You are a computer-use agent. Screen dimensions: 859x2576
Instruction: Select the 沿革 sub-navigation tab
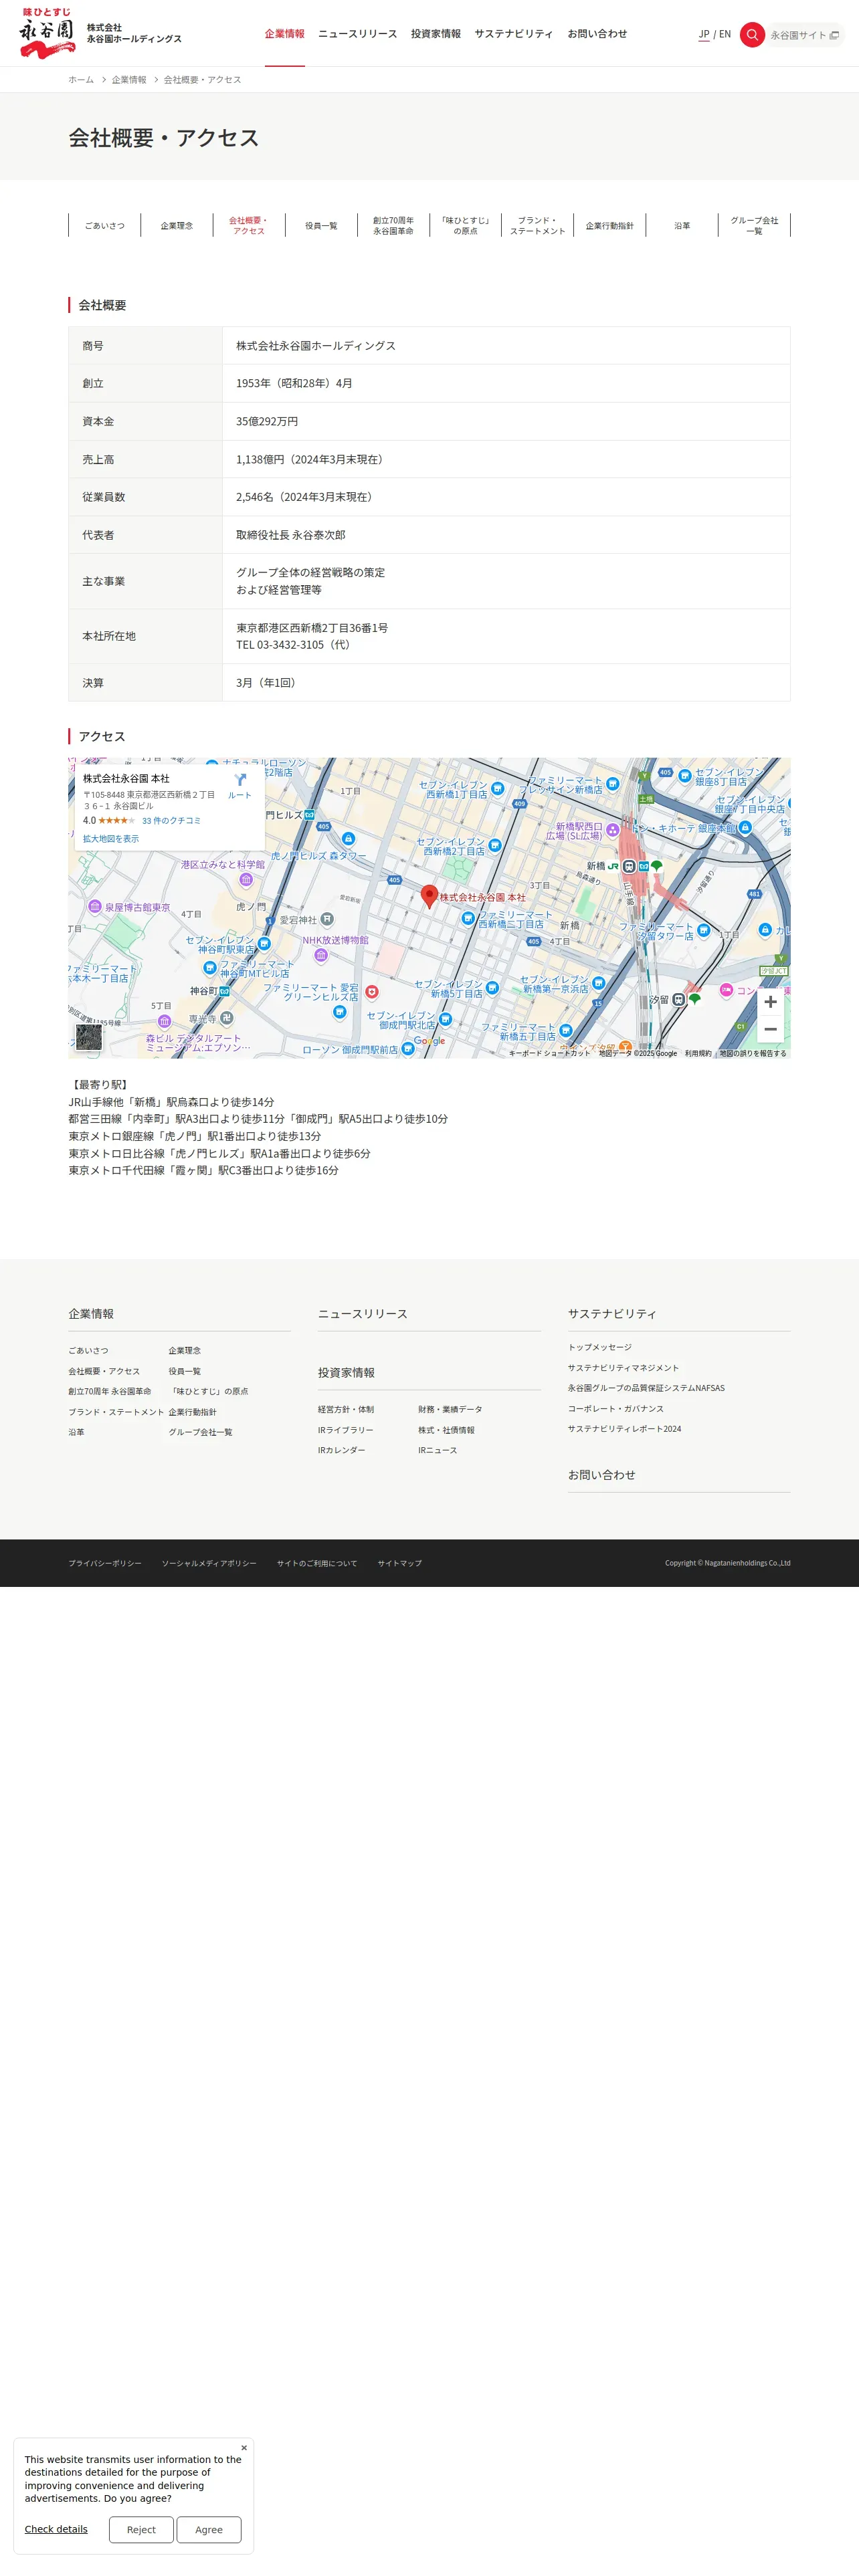(x=682, y=226)
